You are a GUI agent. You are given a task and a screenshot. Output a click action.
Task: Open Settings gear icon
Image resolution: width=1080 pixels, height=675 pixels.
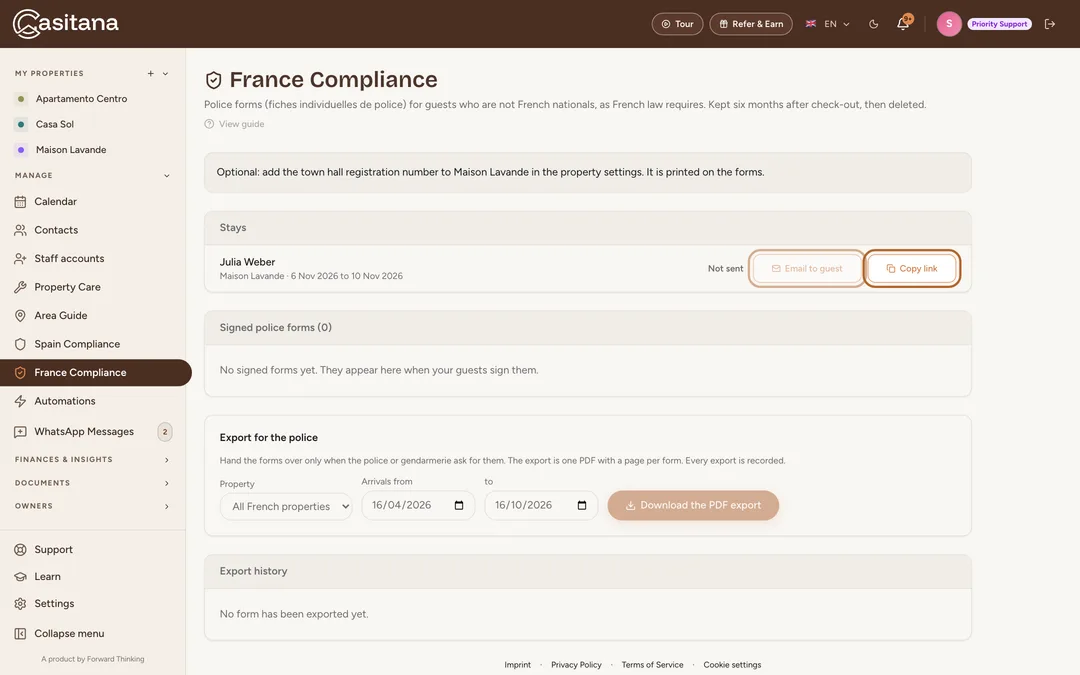click(x=20, y=603)
